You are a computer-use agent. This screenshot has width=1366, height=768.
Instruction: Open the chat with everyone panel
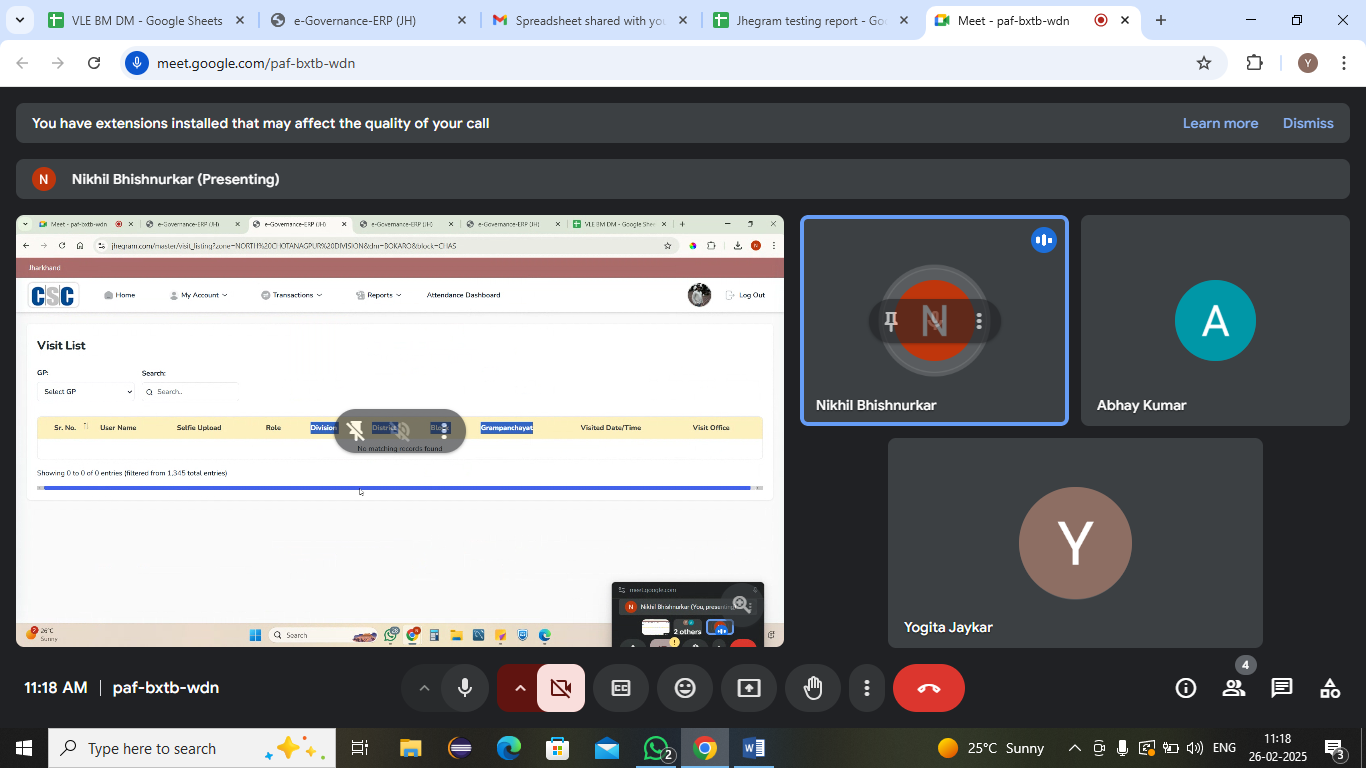[x=1282, y=688]
